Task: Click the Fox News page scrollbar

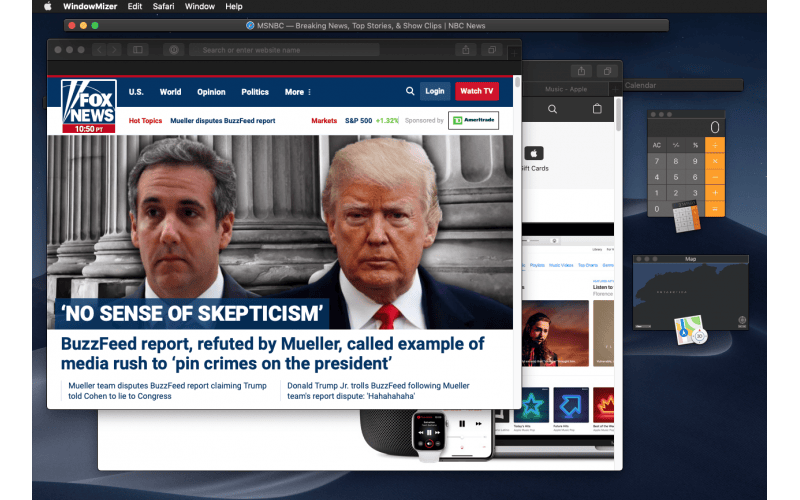Action: 517,82
